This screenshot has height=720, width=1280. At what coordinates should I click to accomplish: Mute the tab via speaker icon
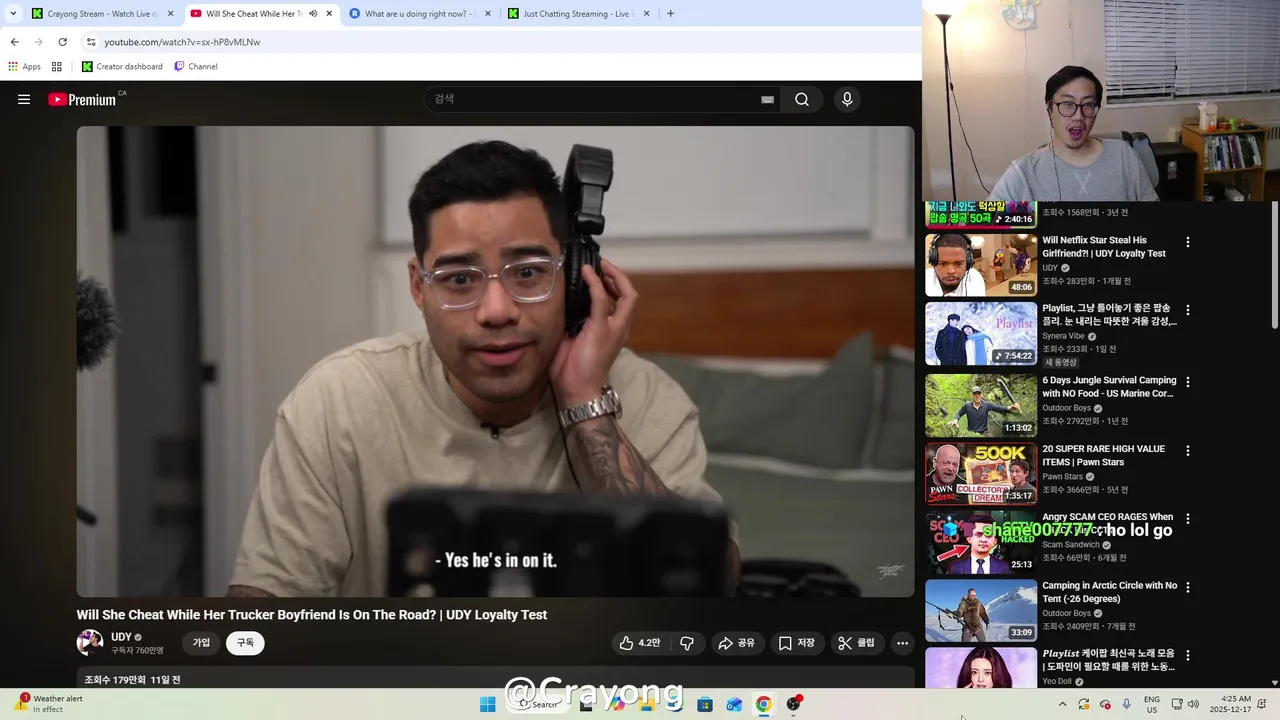tap(313, 13)
